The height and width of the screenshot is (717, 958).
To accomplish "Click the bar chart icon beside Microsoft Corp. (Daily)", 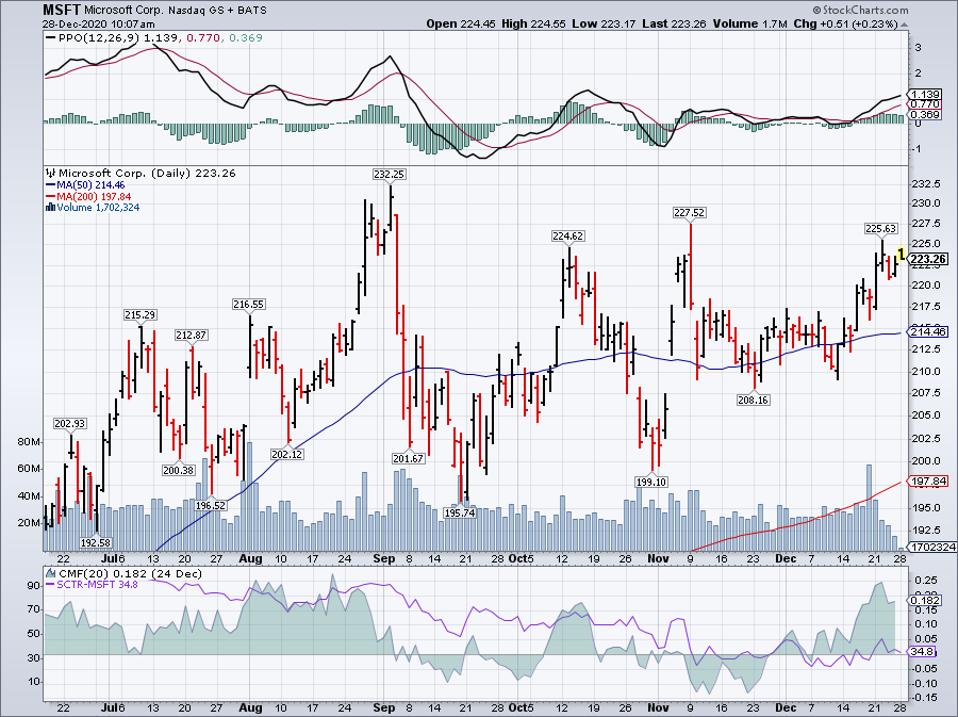I will point(51,173).
